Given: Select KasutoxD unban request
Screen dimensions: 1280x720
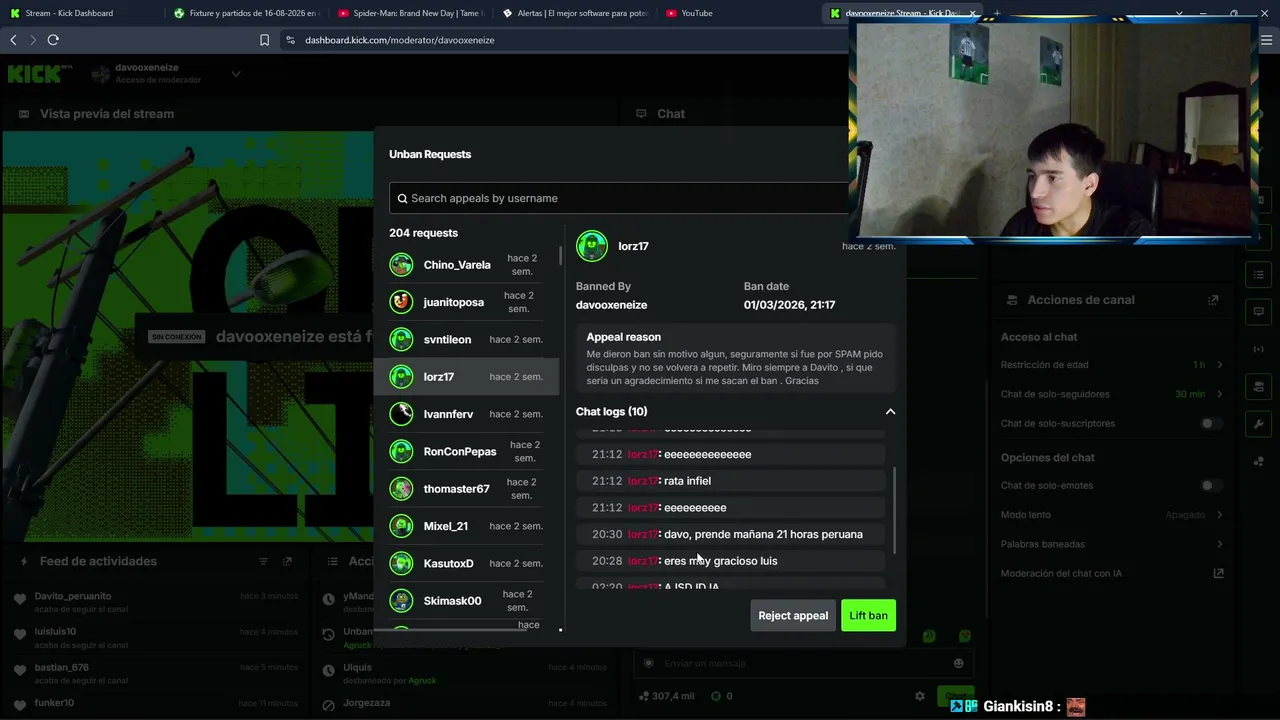Looking at the screenshot, I should [x=466, y=563].
